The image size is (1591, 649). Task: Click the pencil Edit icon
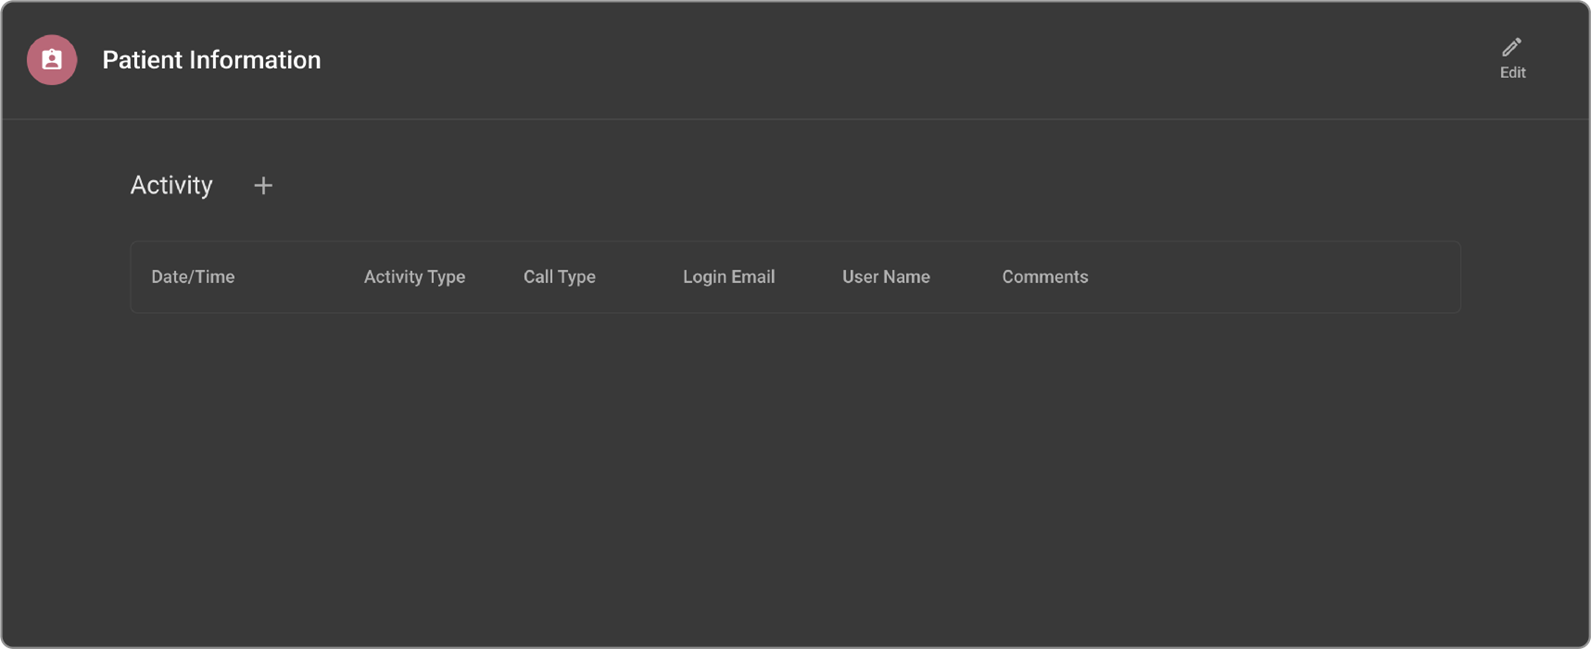click(x=1511, y=47)
